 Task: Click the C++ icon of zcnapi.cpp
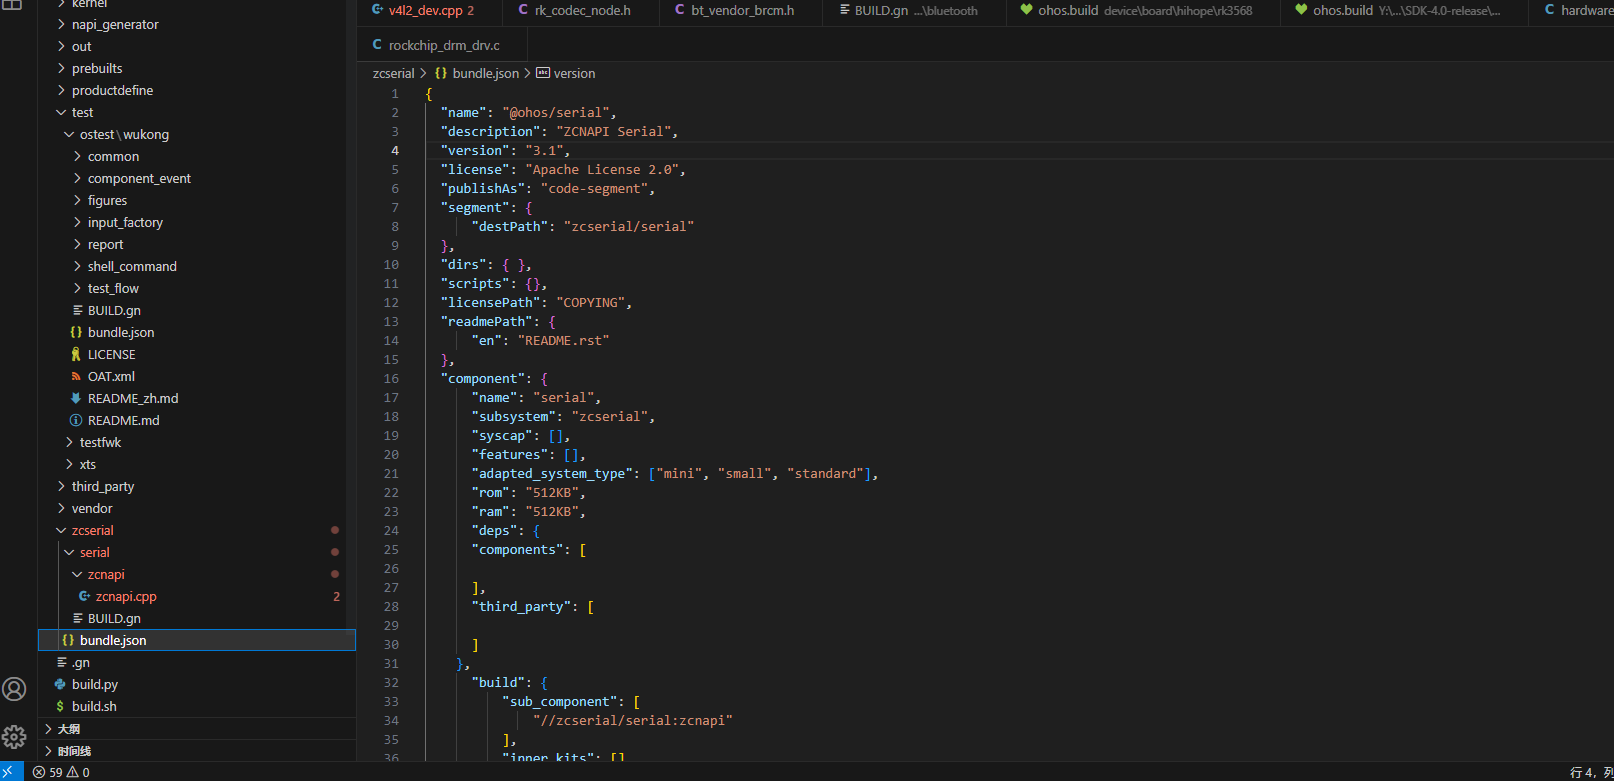[85, 596]
